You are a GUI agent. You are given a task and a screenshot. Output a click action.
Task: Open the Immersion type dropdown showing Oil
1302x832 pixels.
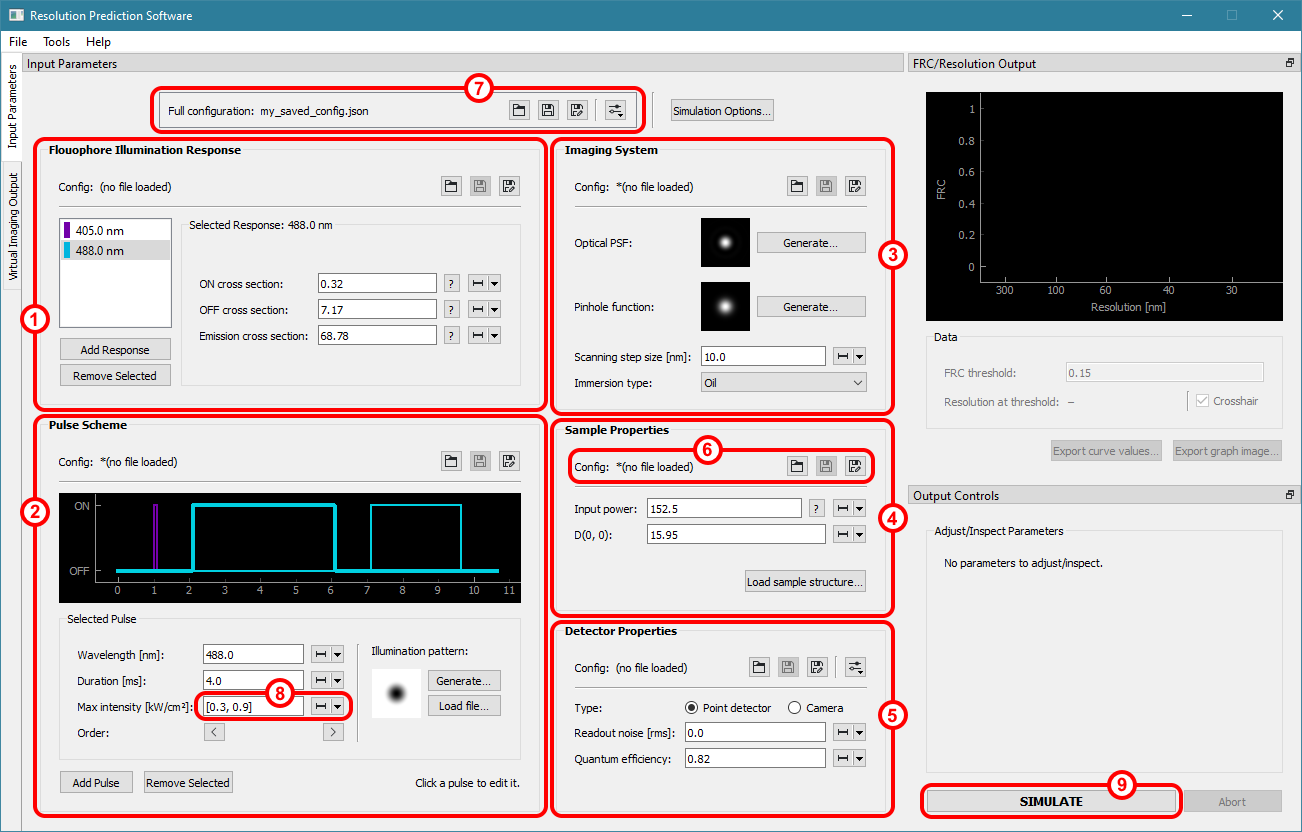click(783, 382)
